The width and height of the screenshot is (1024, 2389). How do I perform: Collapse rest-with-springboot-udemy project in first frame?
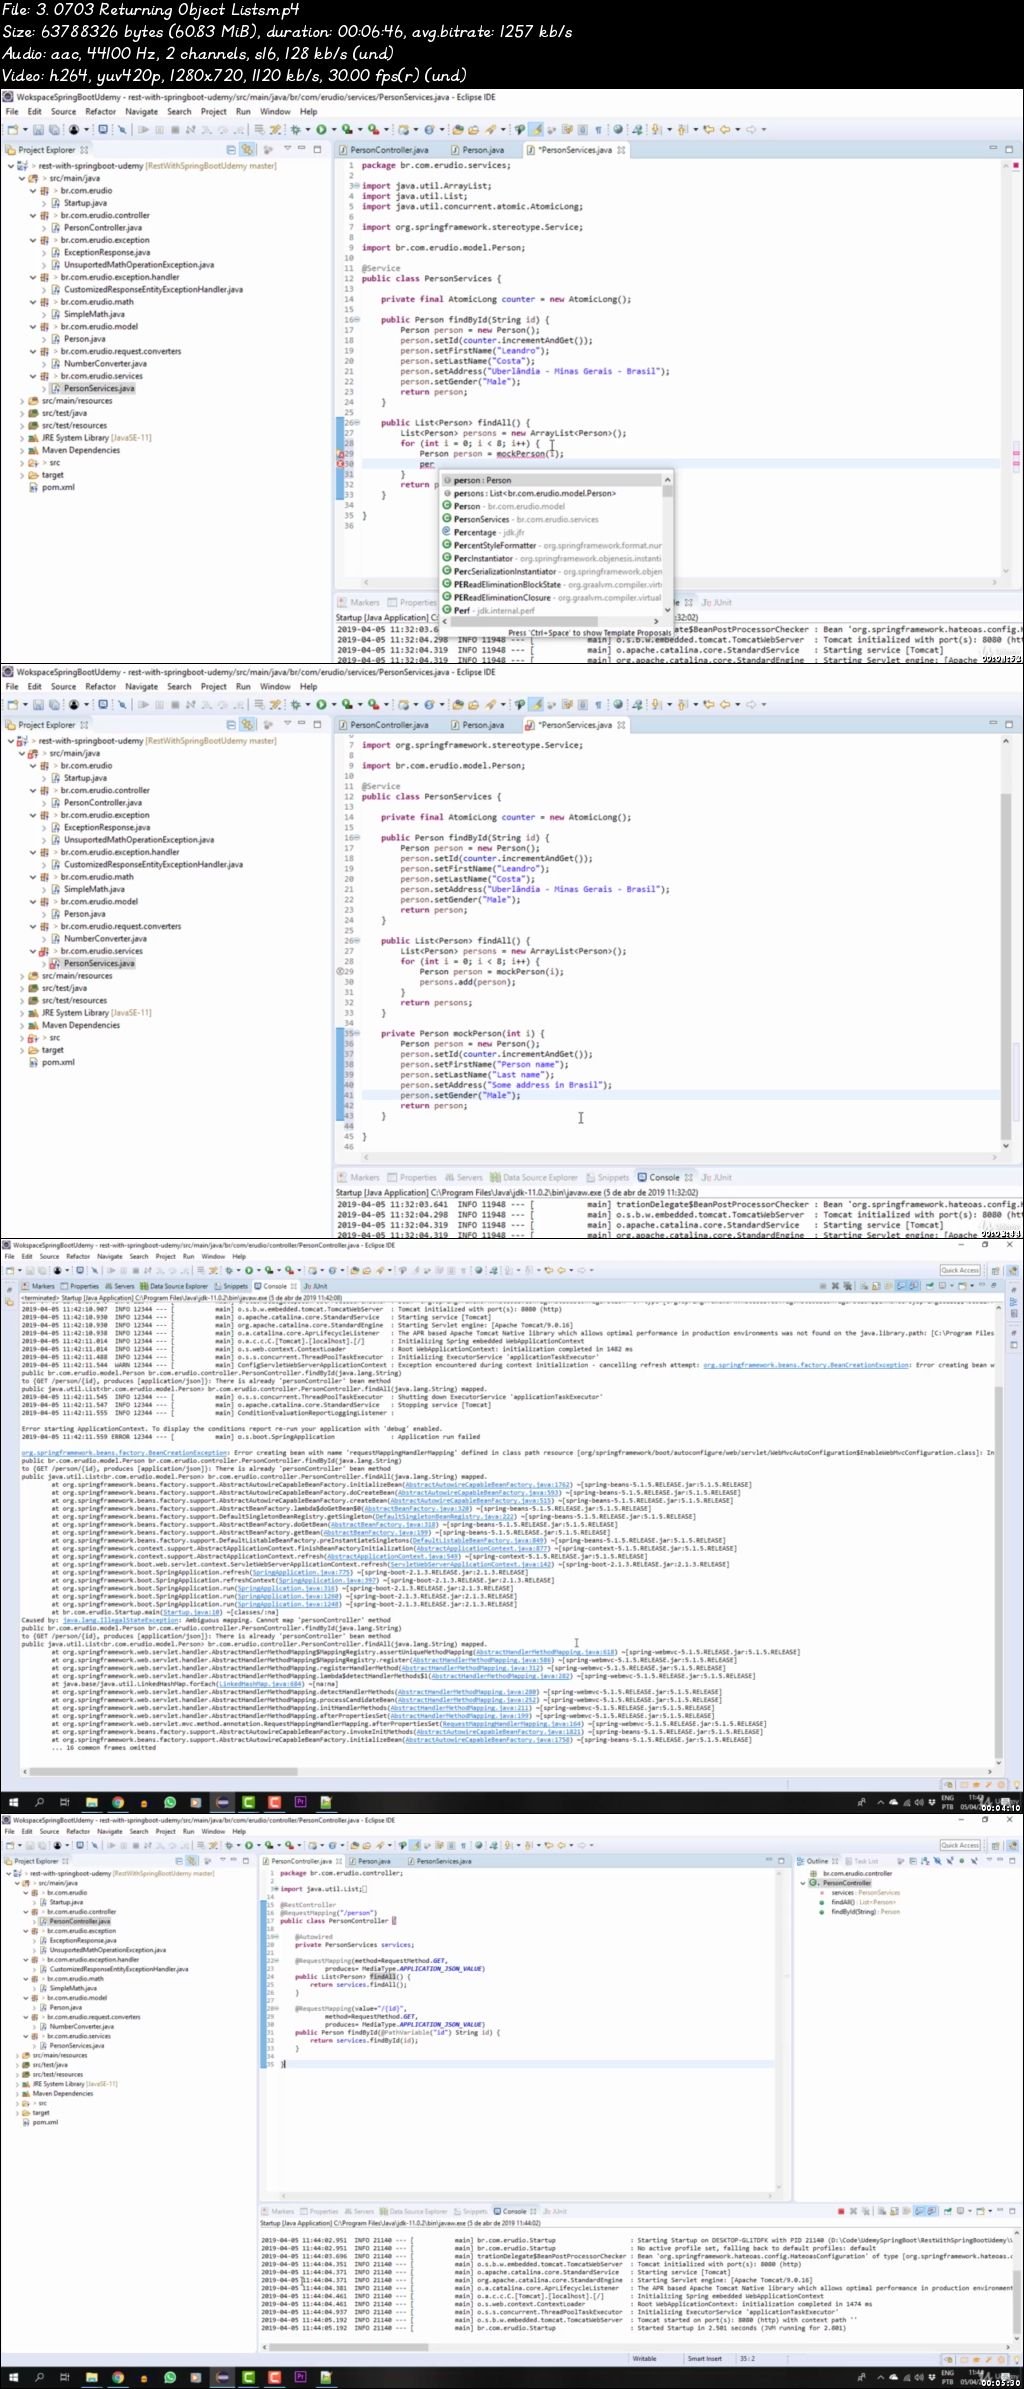point(11,166)
